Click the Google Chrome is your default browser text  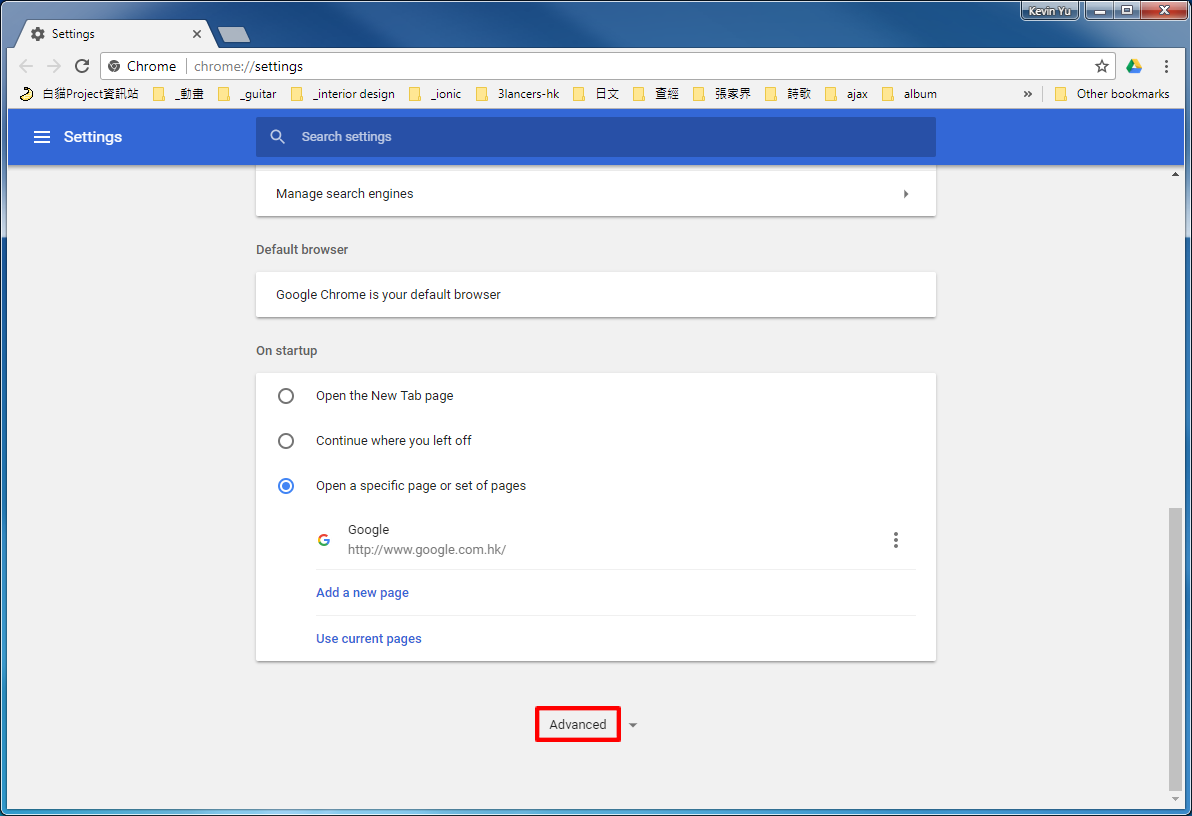pyautogui.click(x=388, y=294)
